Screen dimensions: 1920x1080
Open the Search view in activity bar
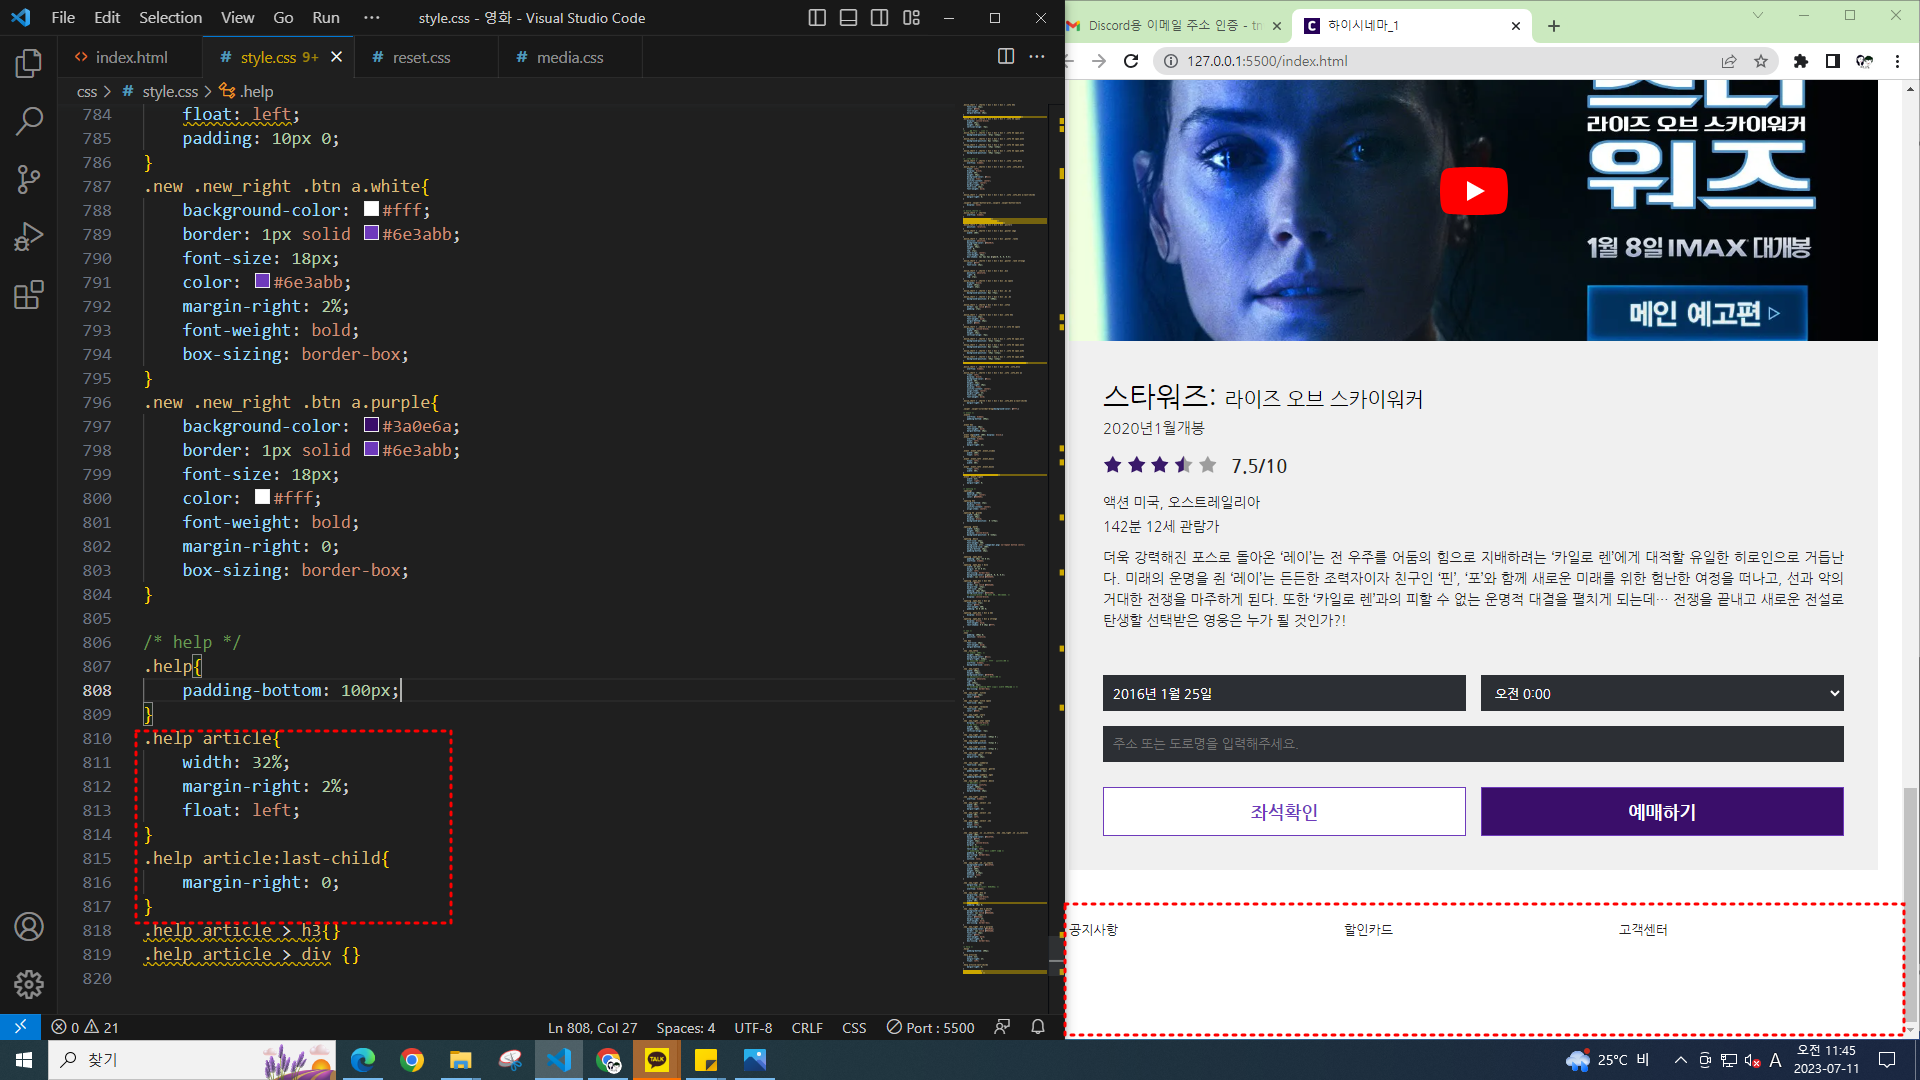tap(29, 122)
